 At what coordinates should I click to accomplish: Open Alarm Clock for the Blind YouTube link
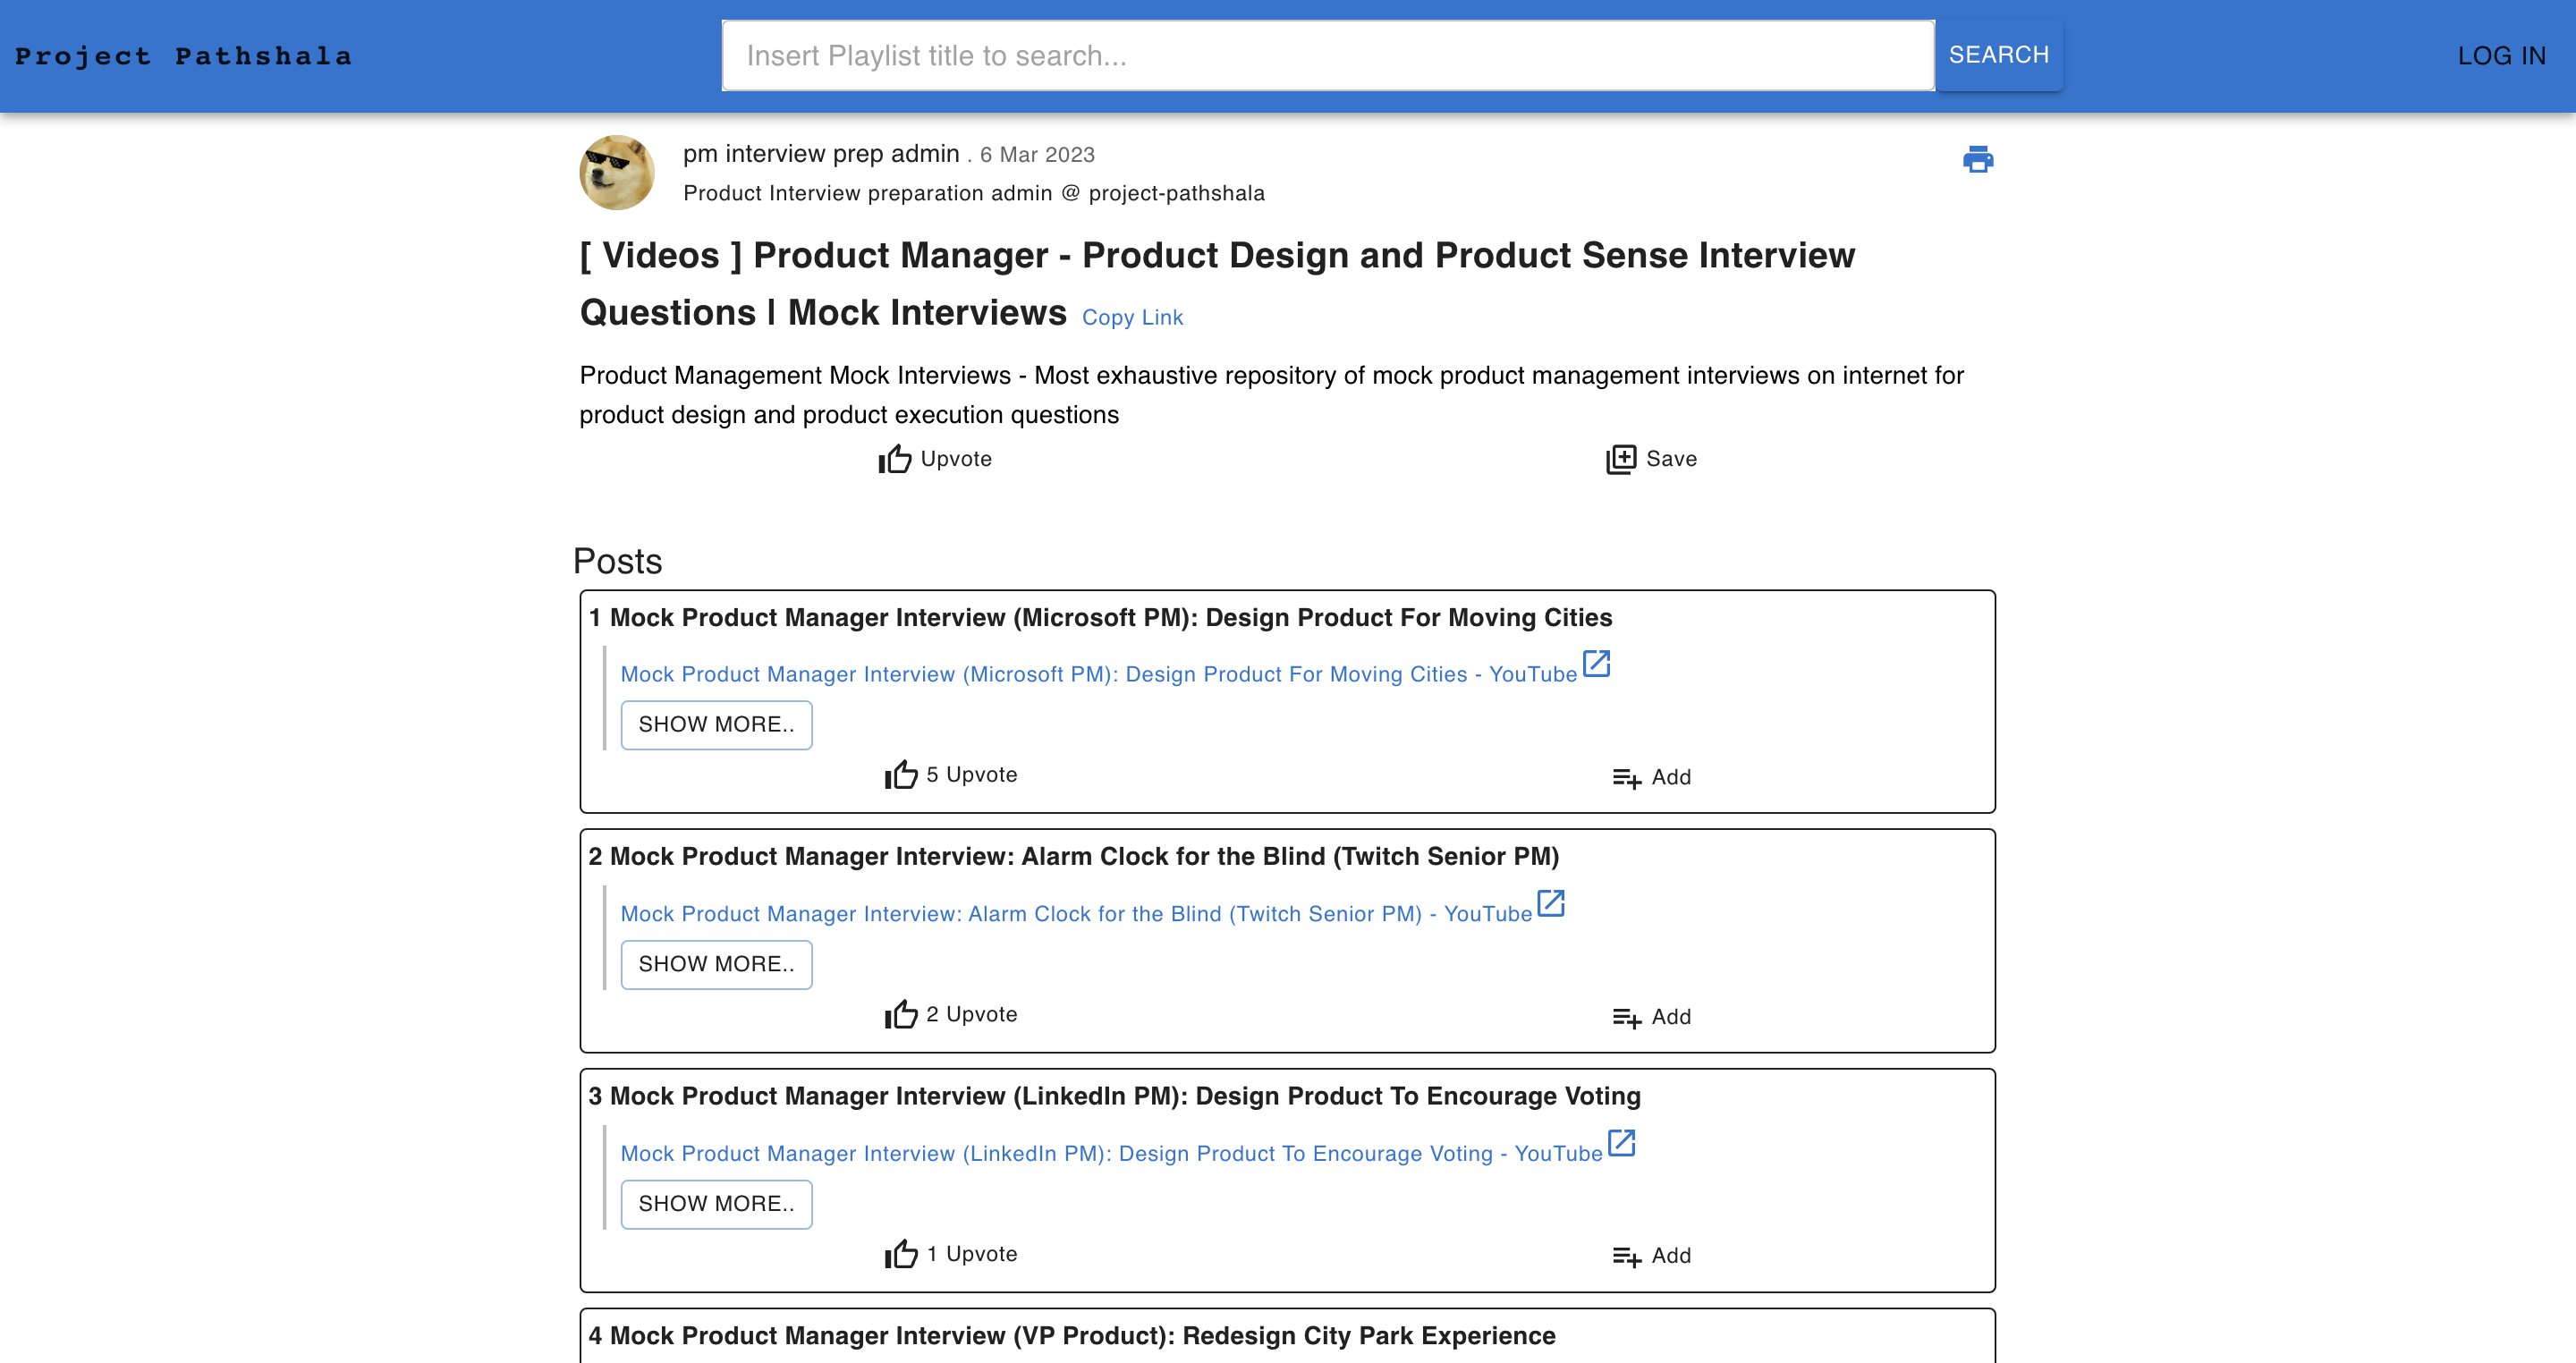tap(1076, 914)
